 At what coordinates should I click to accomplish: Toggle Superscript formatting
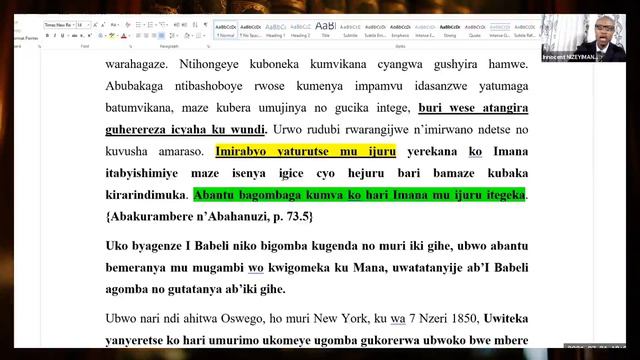89,36
